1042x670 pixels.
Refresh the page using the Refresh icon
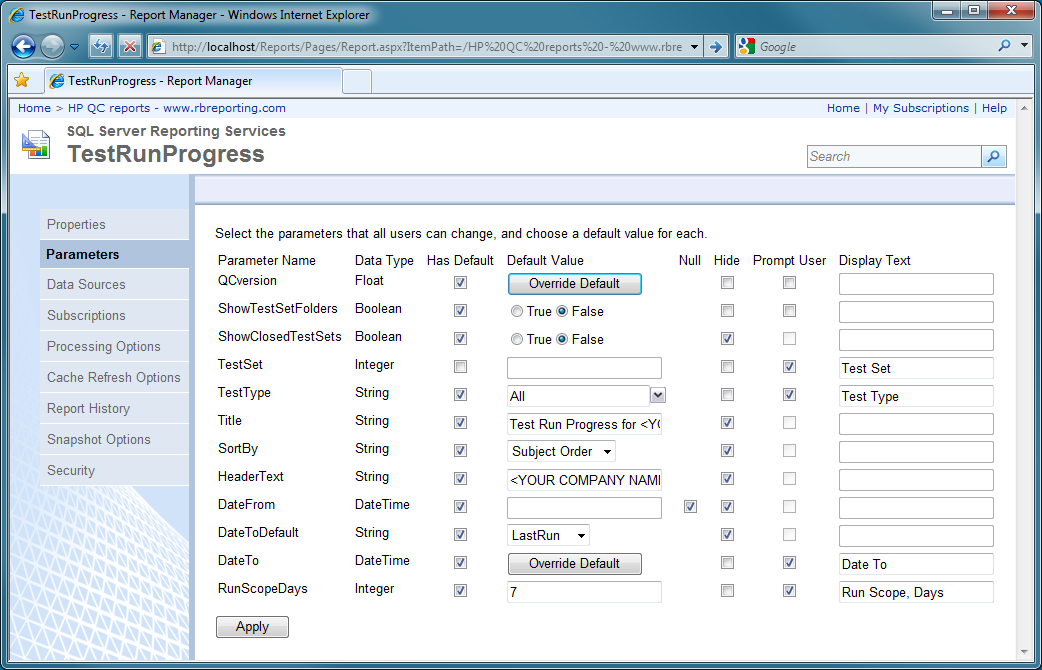(100, 46)
